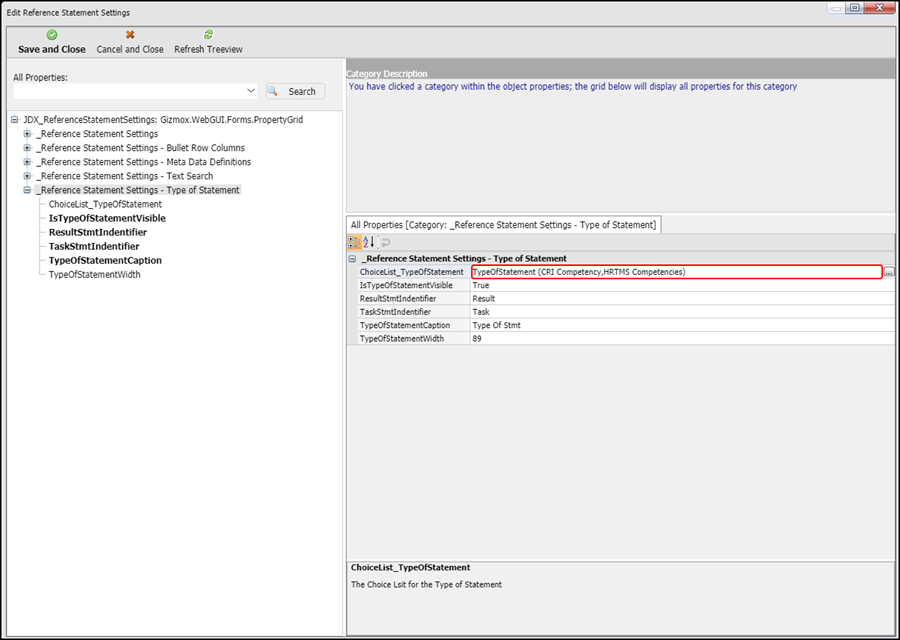Screen dimensions: 900x640
Task: Collapse the root JDX_ReferenceStatementSettings node
Action: click(x=14, y=120)
